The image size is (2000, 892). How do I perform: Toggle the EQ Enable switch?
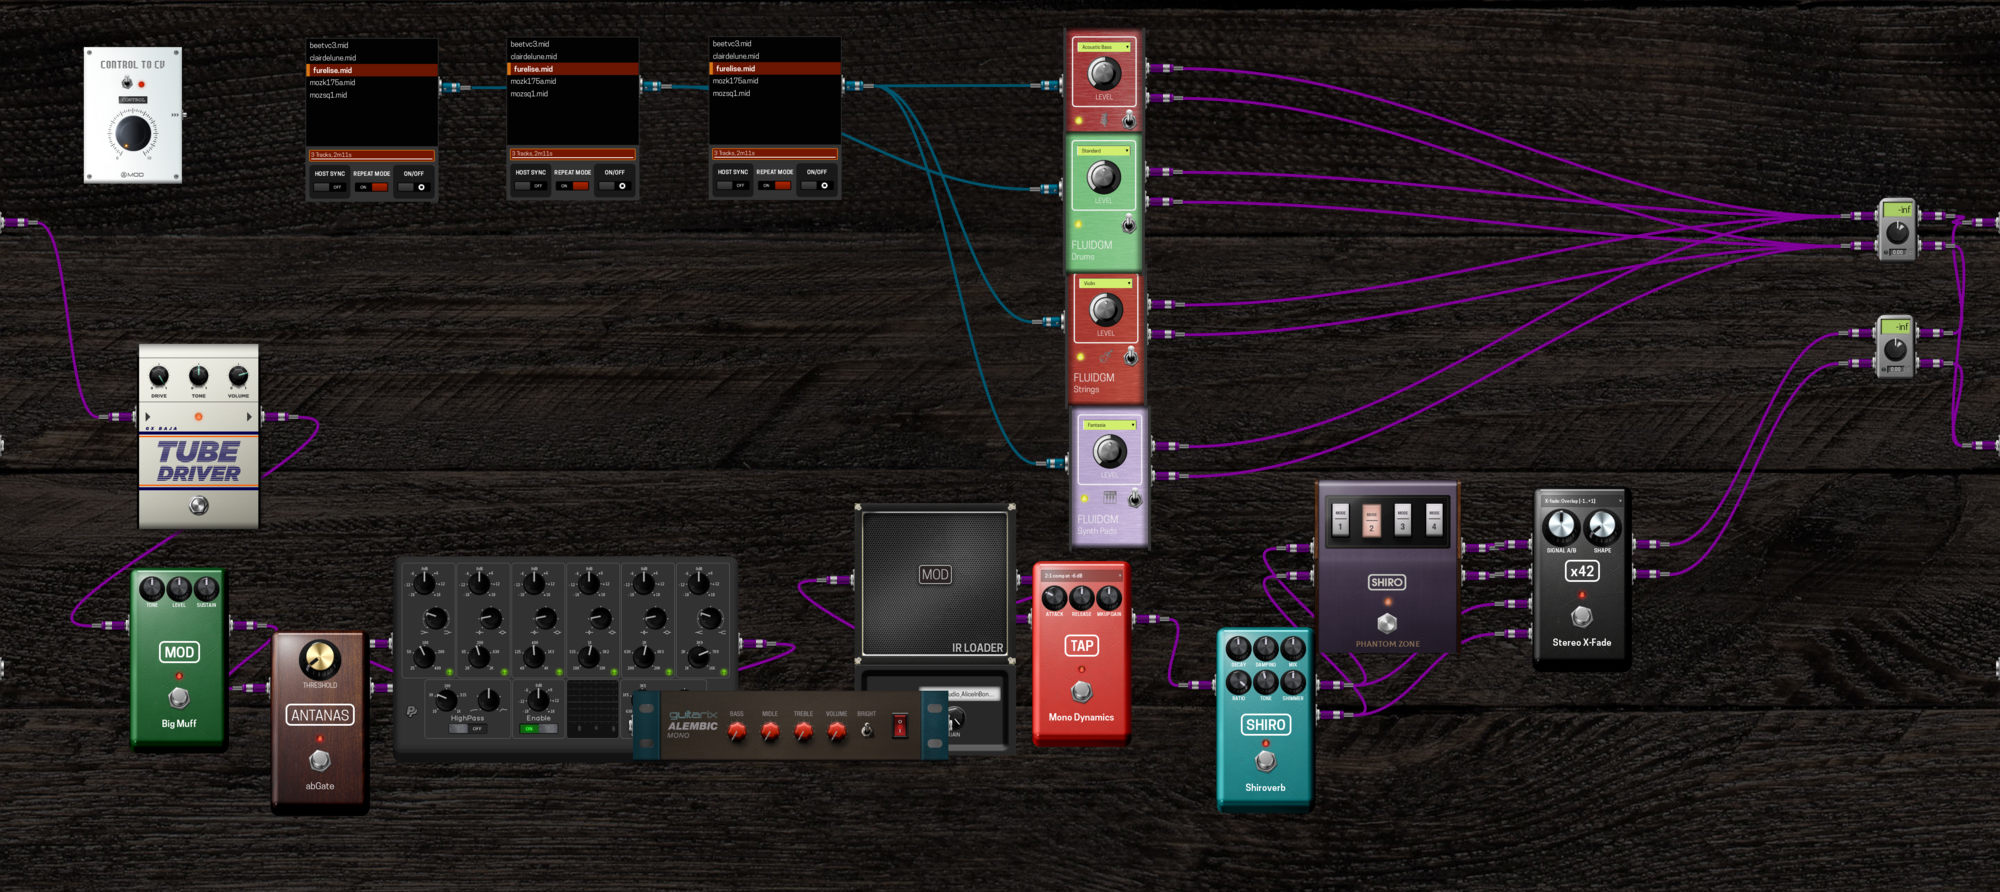tap(539, 728)
